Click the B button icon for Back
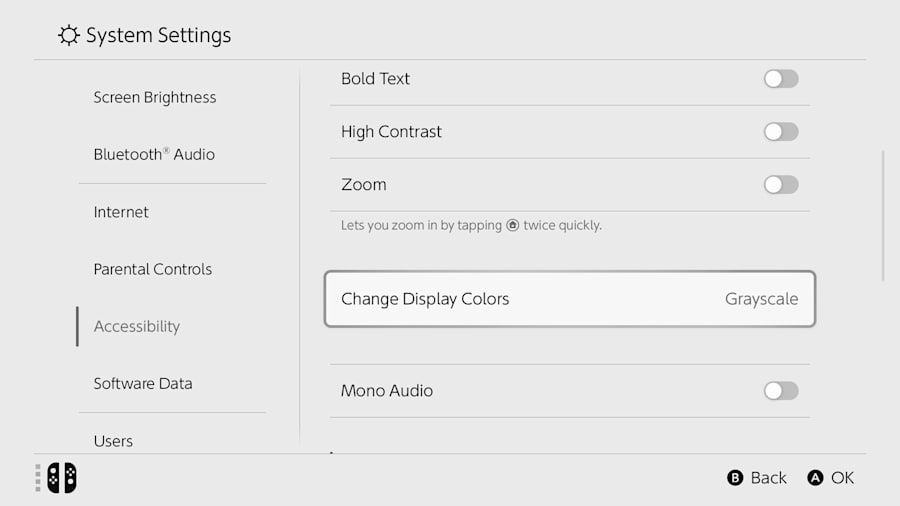This screenshot has height=506, width=900. tap(735, 478)
